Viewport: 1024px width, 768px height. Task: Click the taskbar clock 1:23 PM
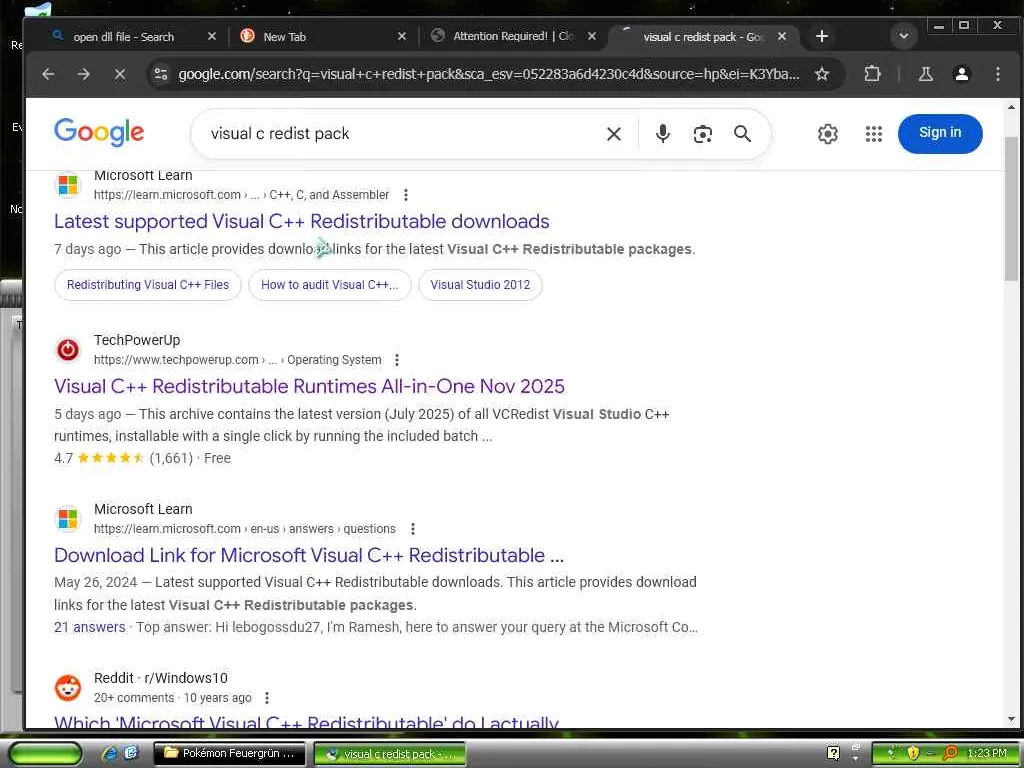click(x=987, y=753)
